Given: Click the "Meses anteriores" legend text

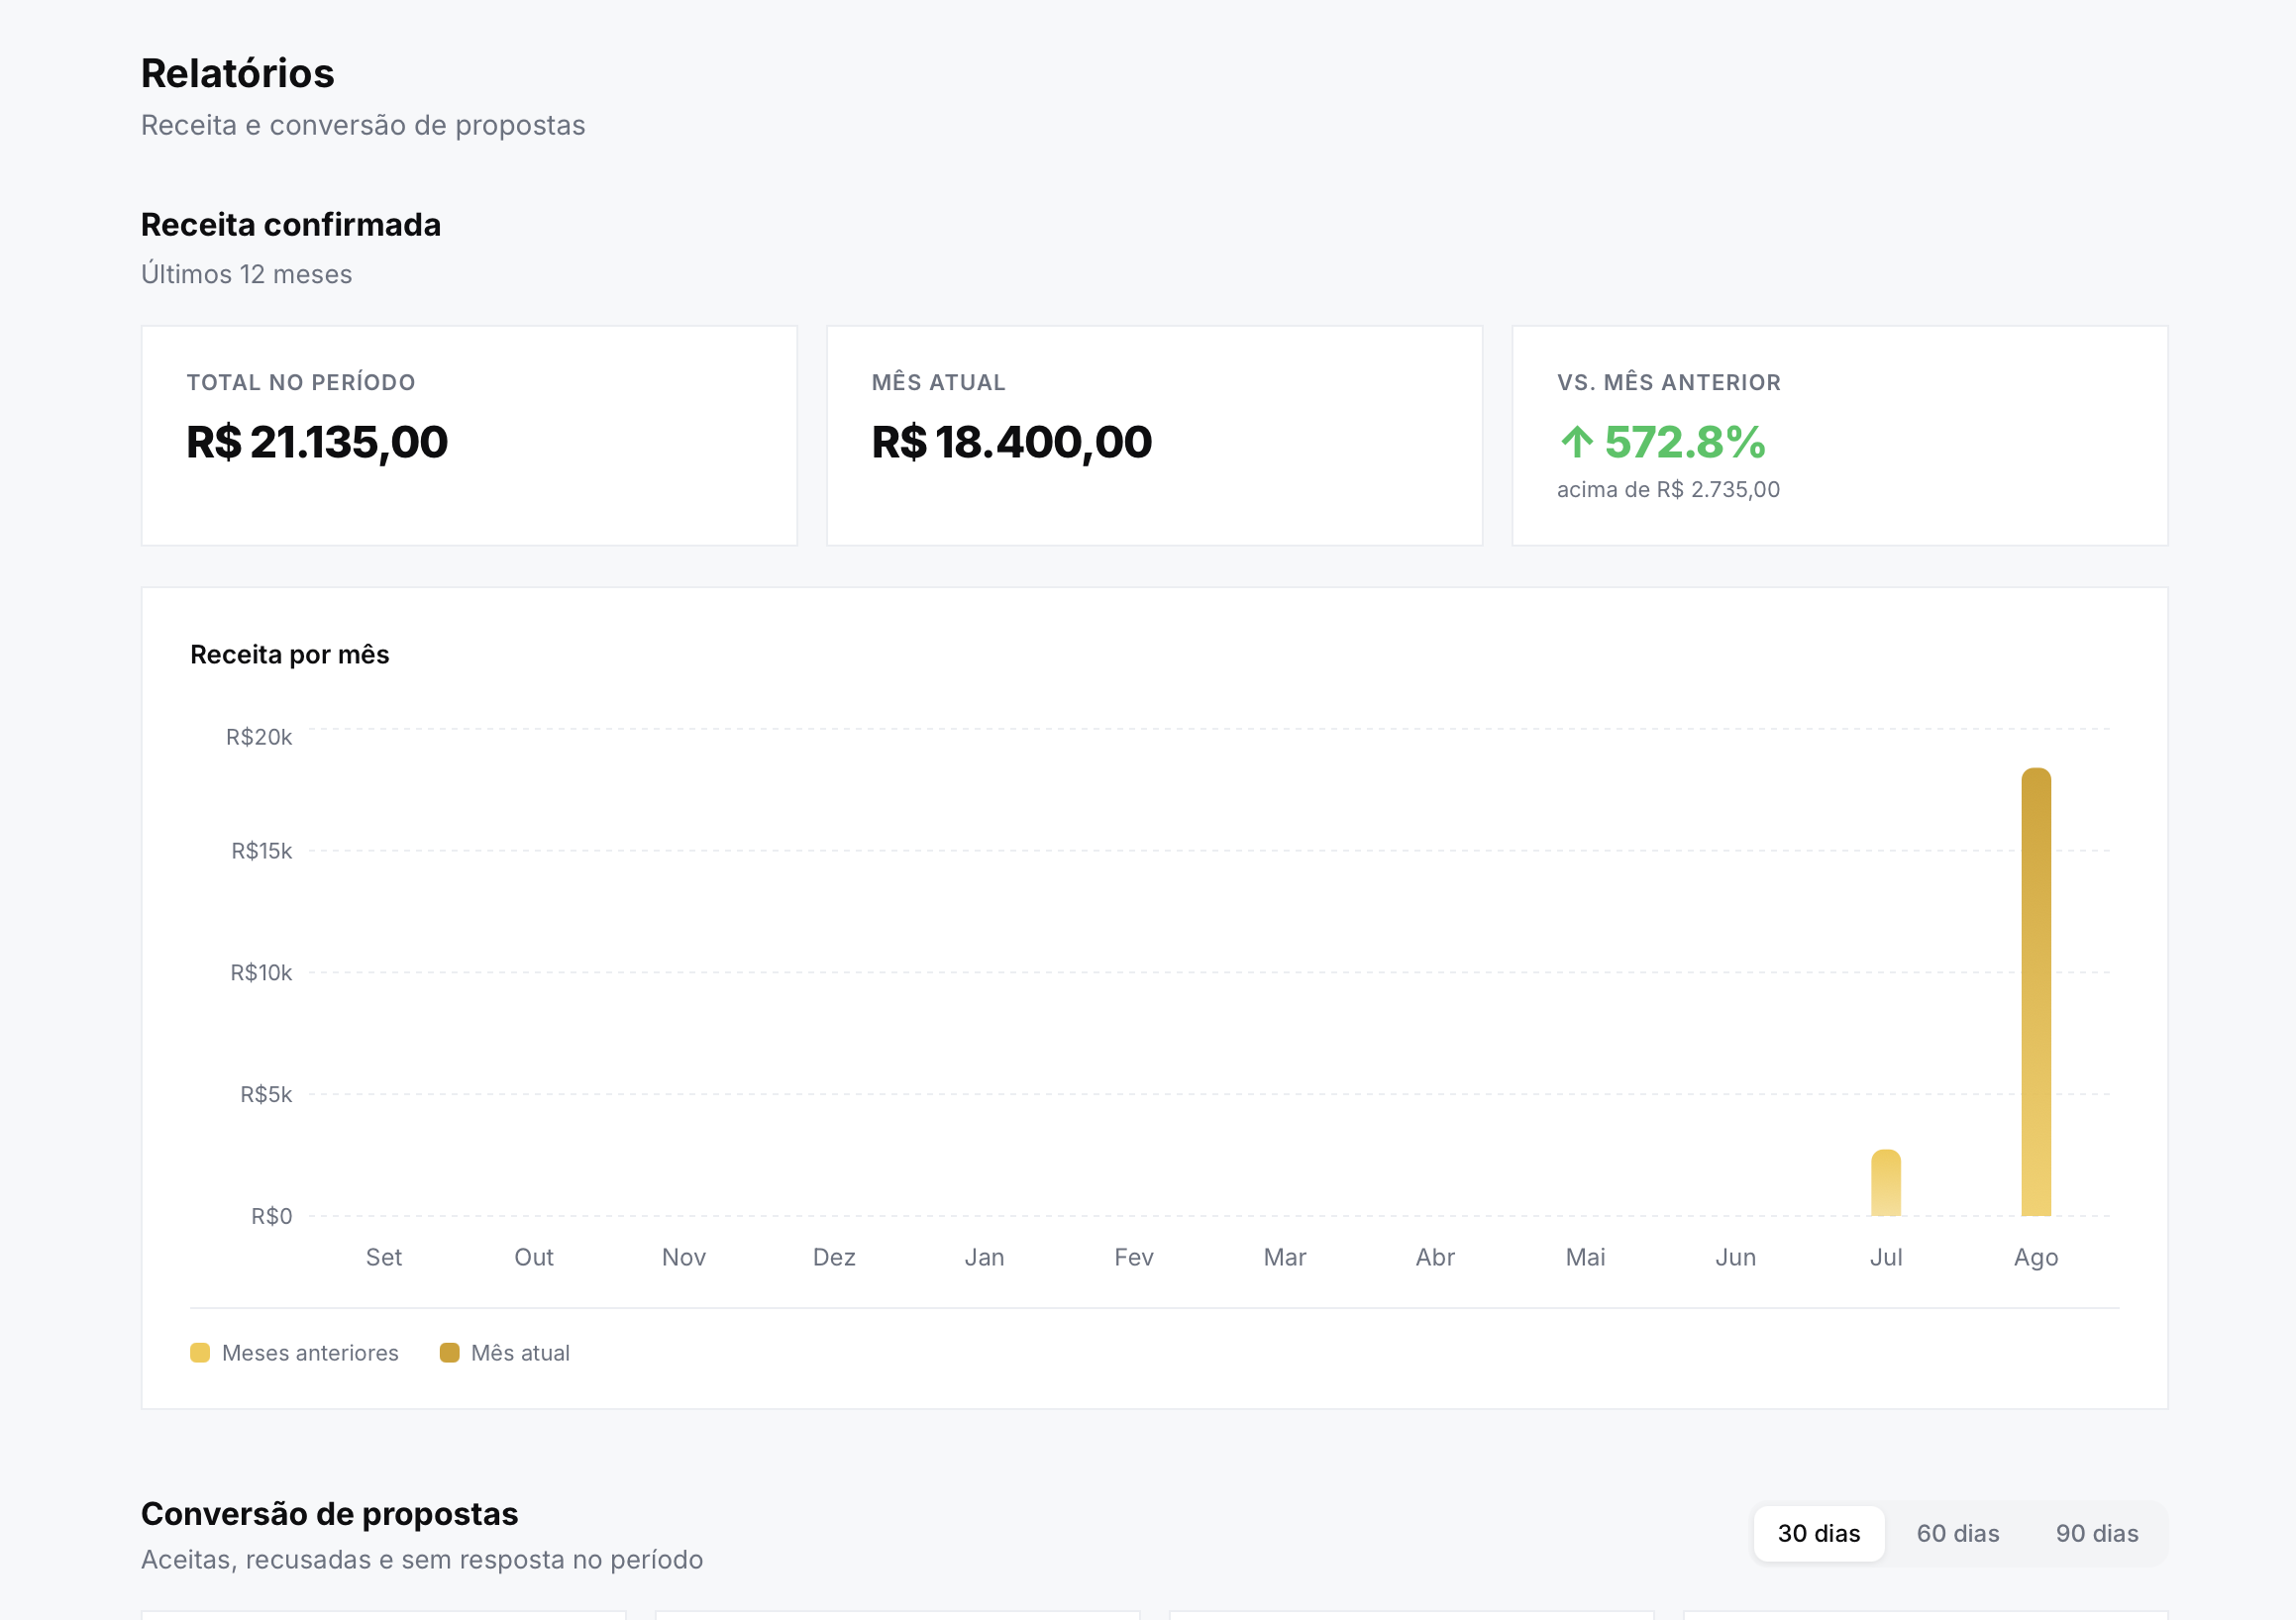Looking at the screenshot, I should pyautogui.click(x=310, y=1353).
